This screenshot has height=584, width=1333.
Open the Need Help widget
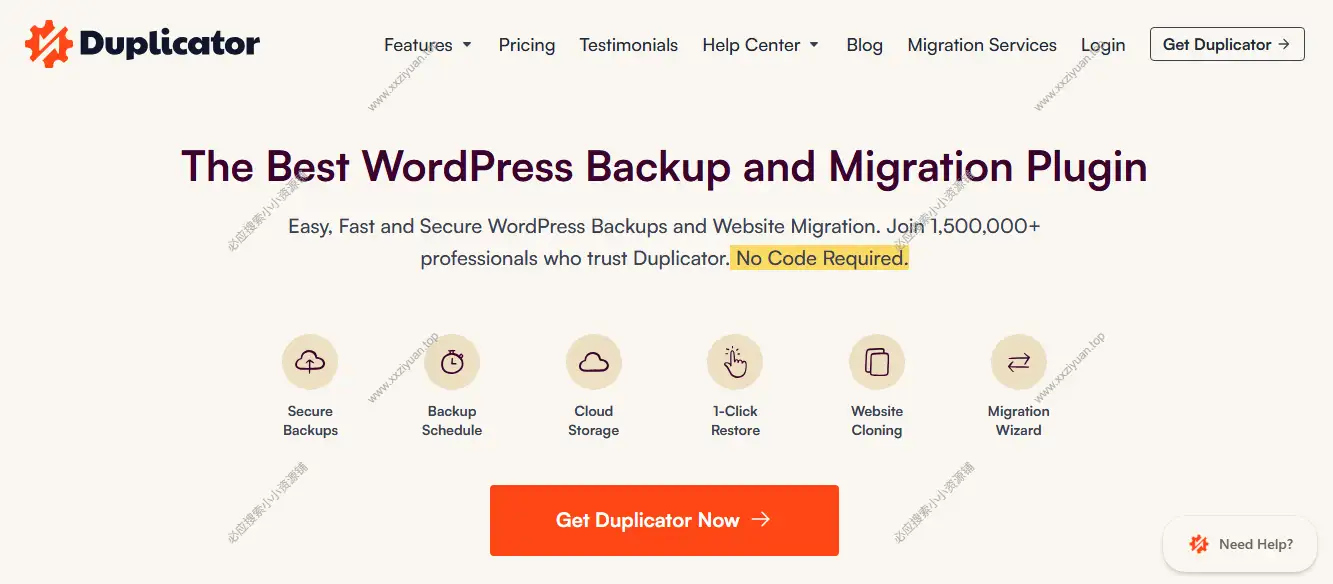coord(1240,544)
